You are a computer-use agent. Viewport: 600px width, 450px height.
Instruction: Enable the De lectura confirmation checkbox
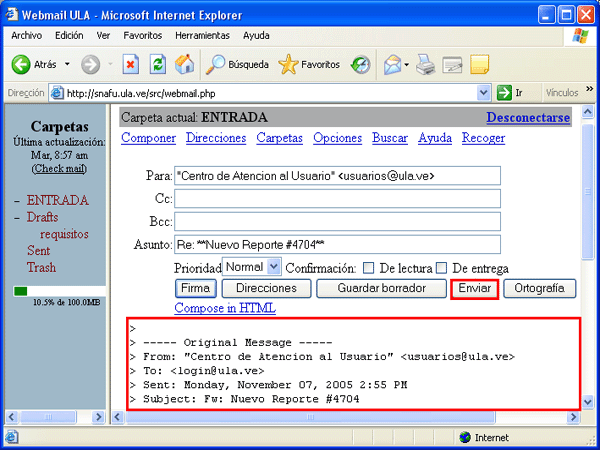click(x=368, y=268)
